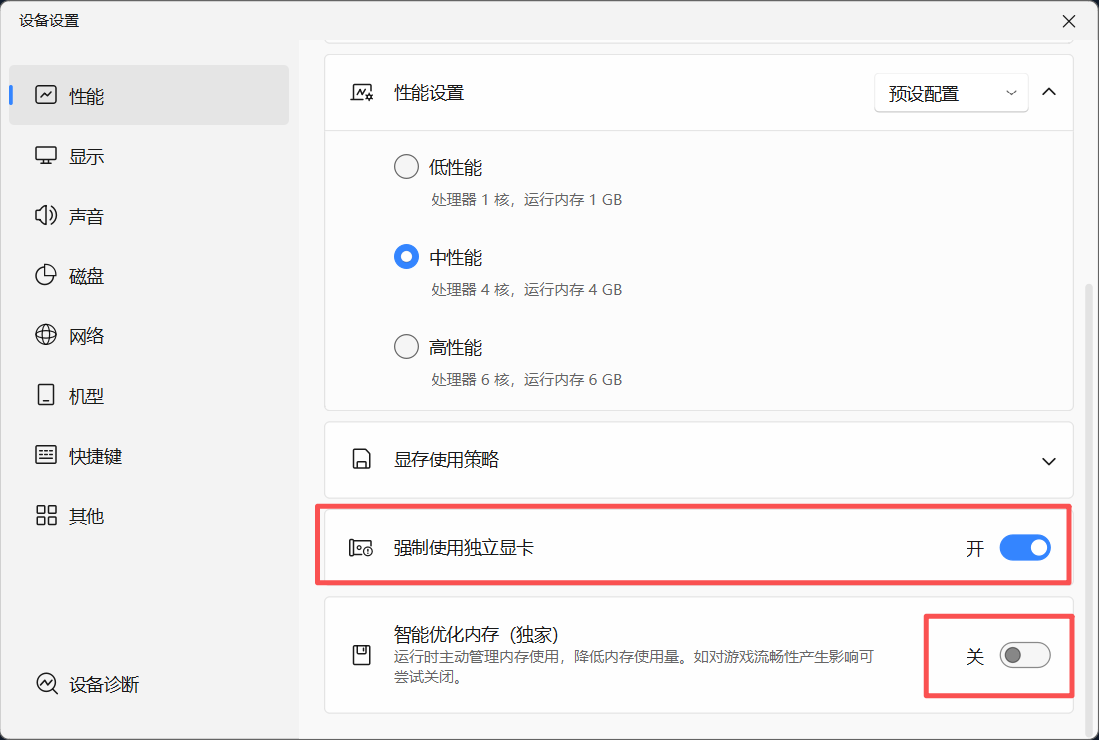Screen dimensions: 1099x740
Task: Collapse the 性能设置 section
Action: point(1048,92)
